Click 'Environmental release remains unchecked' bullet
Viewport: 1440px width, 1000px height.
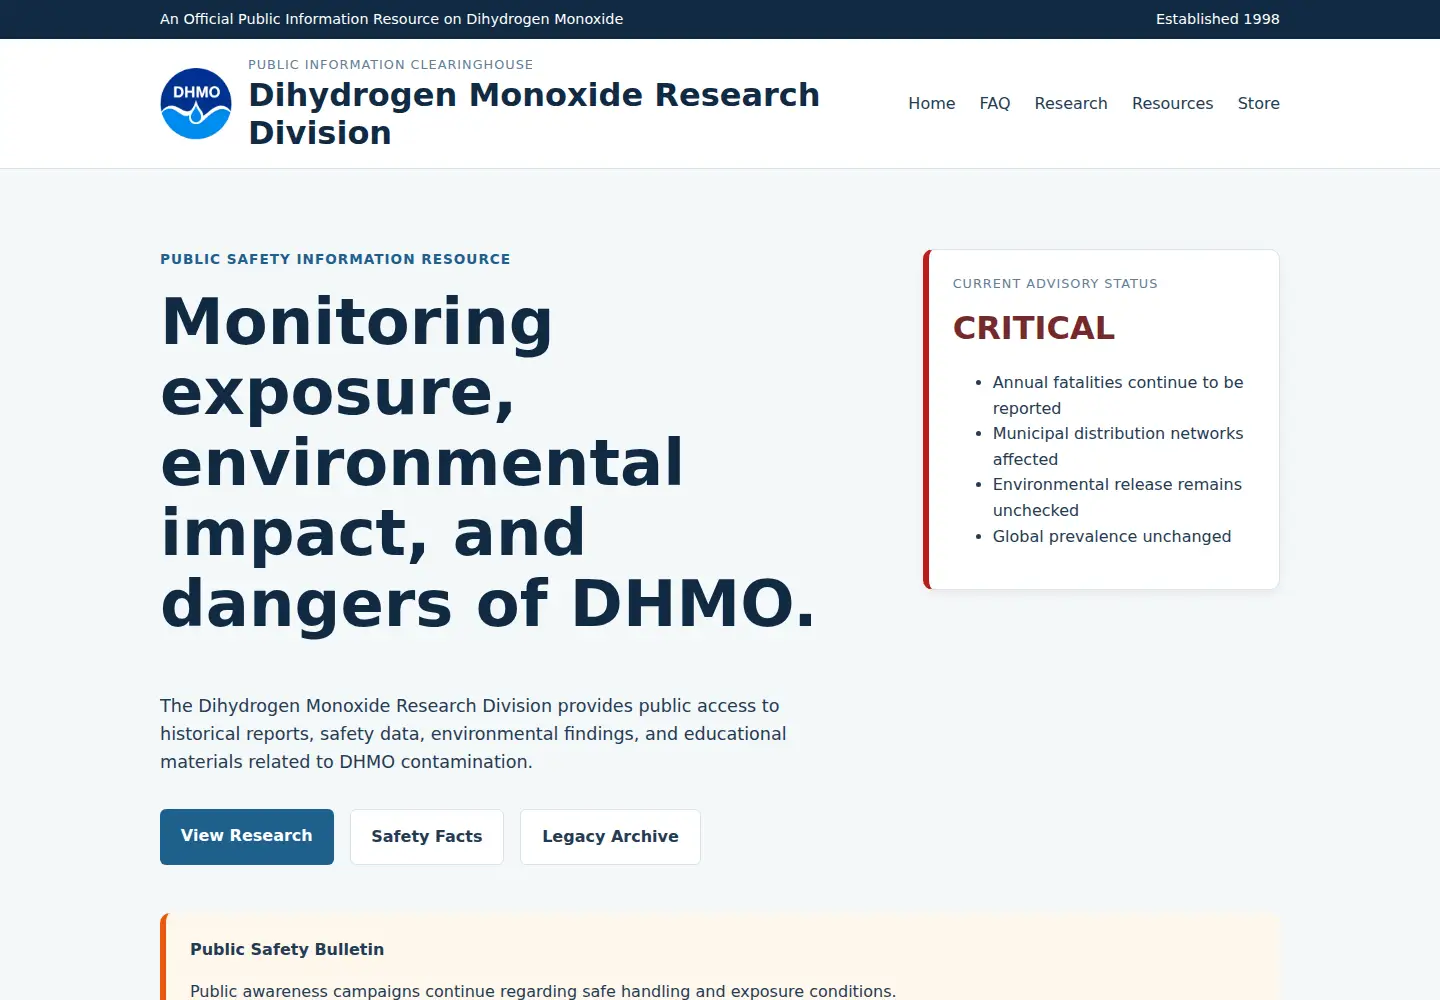coord(1117,497)
